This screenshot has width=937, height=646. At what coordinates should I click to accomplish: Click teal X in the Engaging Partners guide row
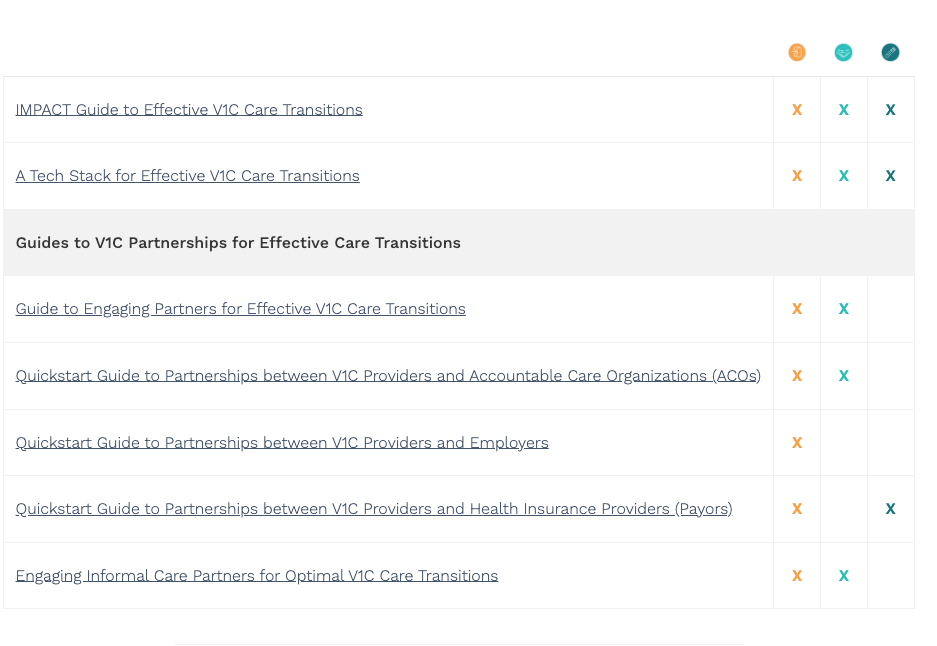click(844, 309)
